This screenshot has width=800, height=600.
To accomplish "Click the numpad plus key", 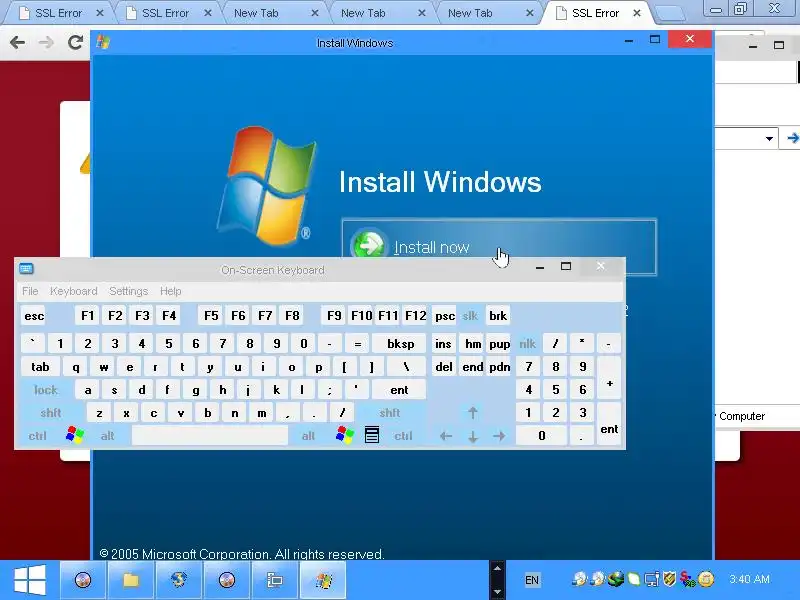I will pos(609,379).
